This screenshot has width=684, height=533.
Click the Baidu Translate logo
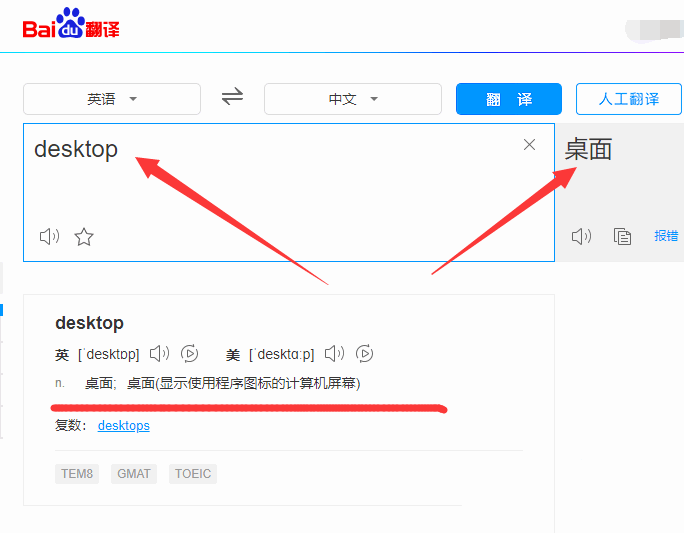tap(71, 24)
